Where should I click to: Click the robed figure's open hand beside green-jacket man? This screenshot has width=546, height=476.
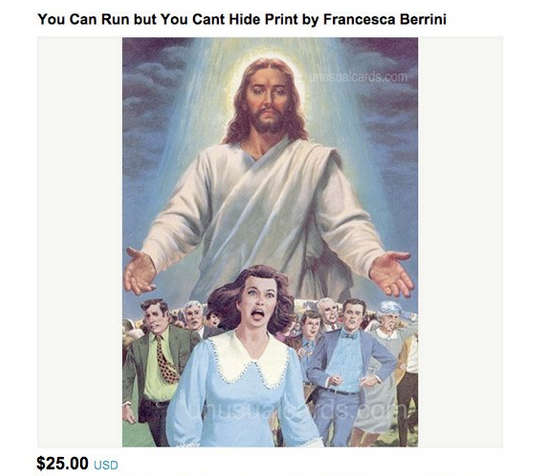[139, 270]
